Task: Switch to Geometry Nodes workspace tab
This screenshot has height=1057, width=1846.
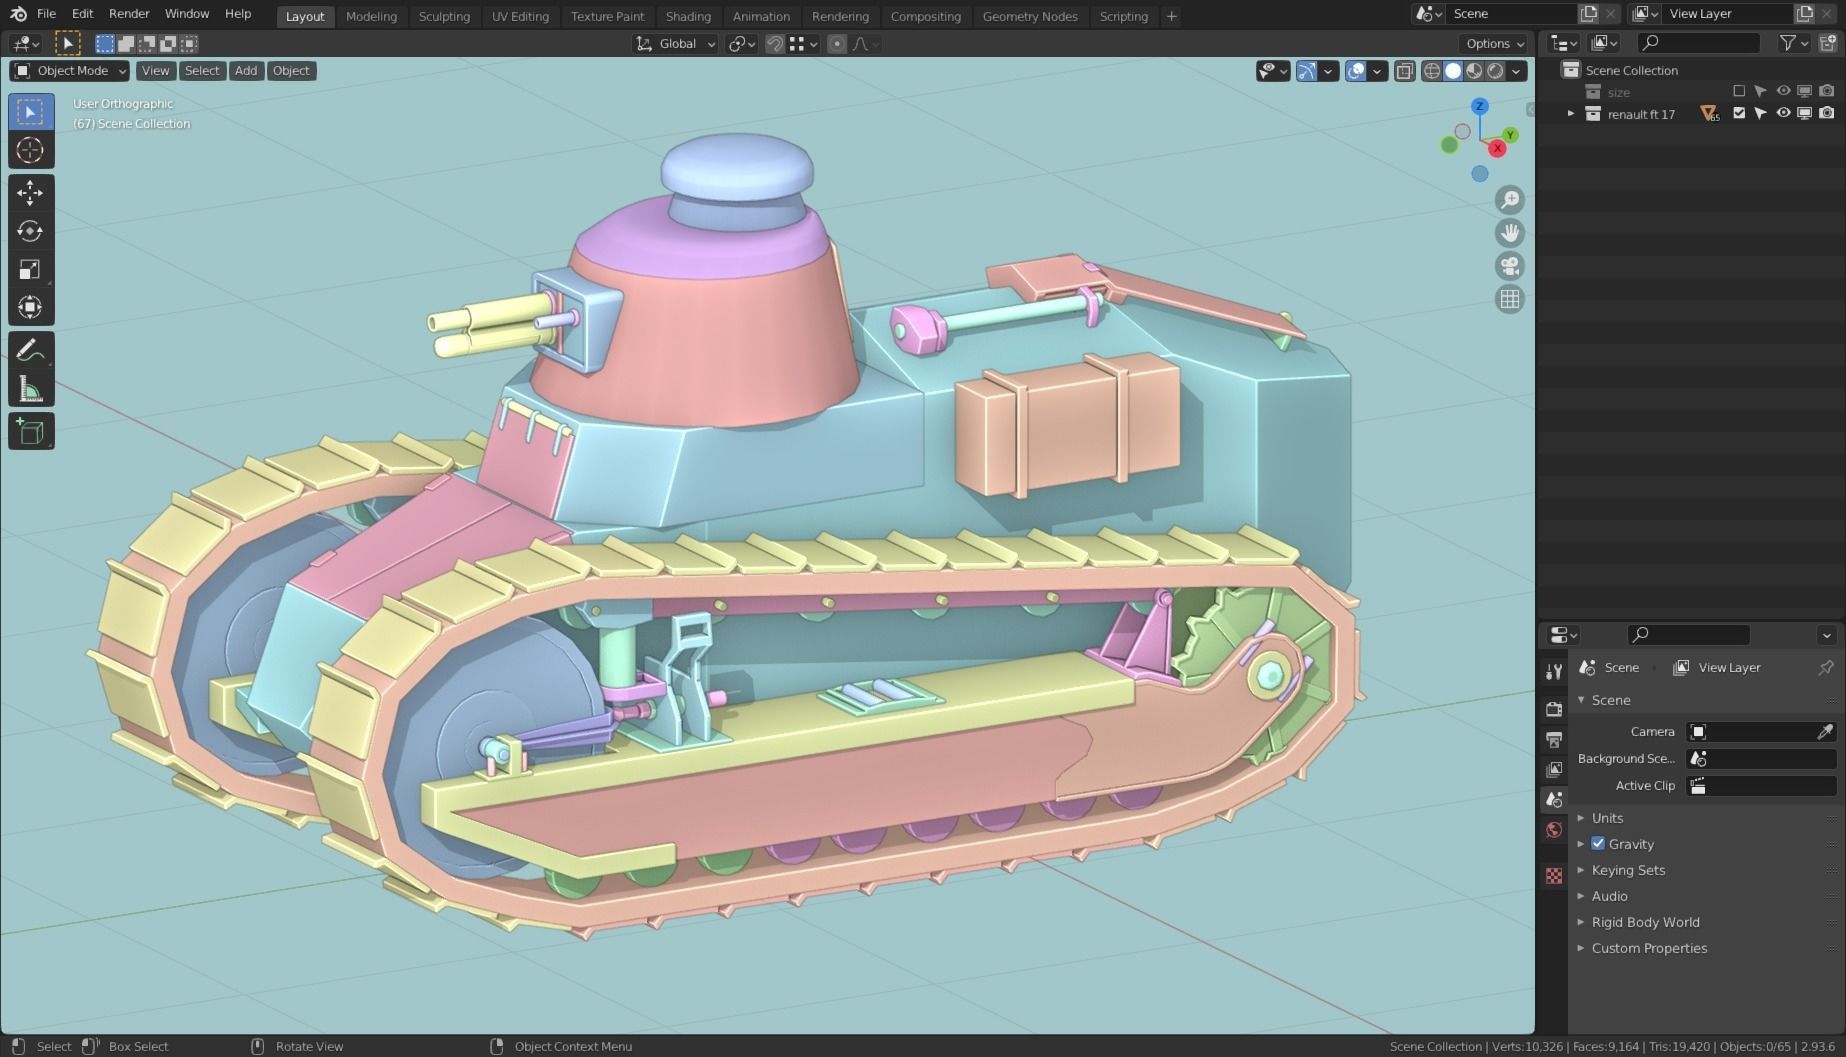Action: 1030,16
